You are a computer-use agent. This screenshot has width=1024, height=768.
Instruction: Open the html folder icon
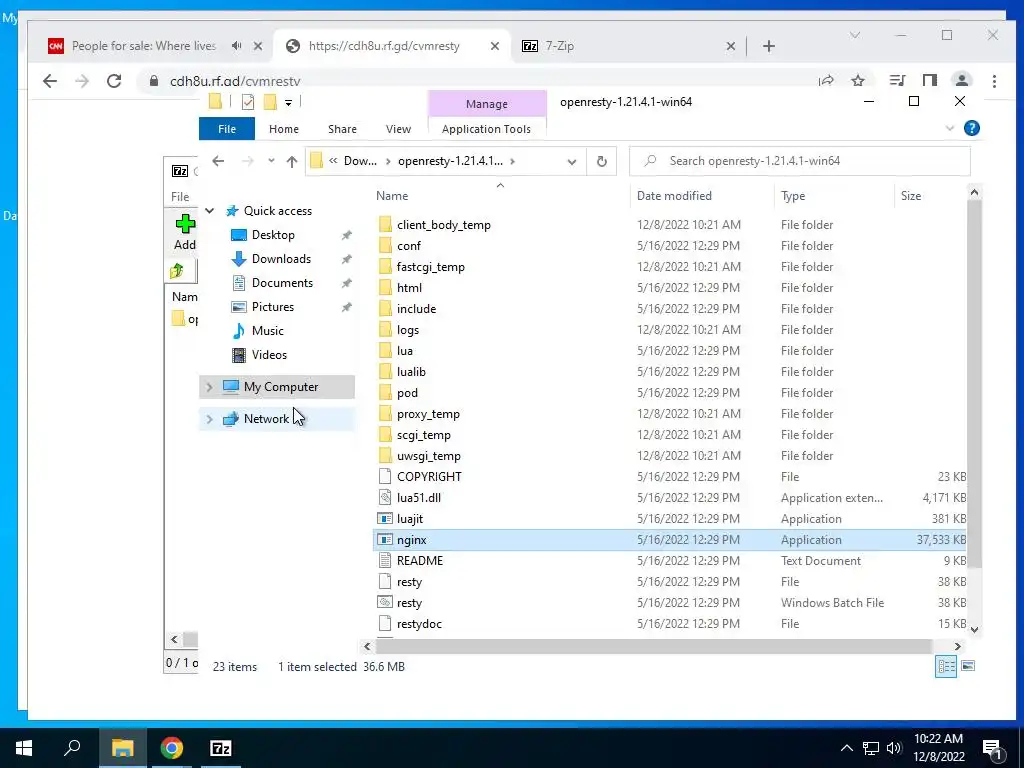(x=385, y=288)
